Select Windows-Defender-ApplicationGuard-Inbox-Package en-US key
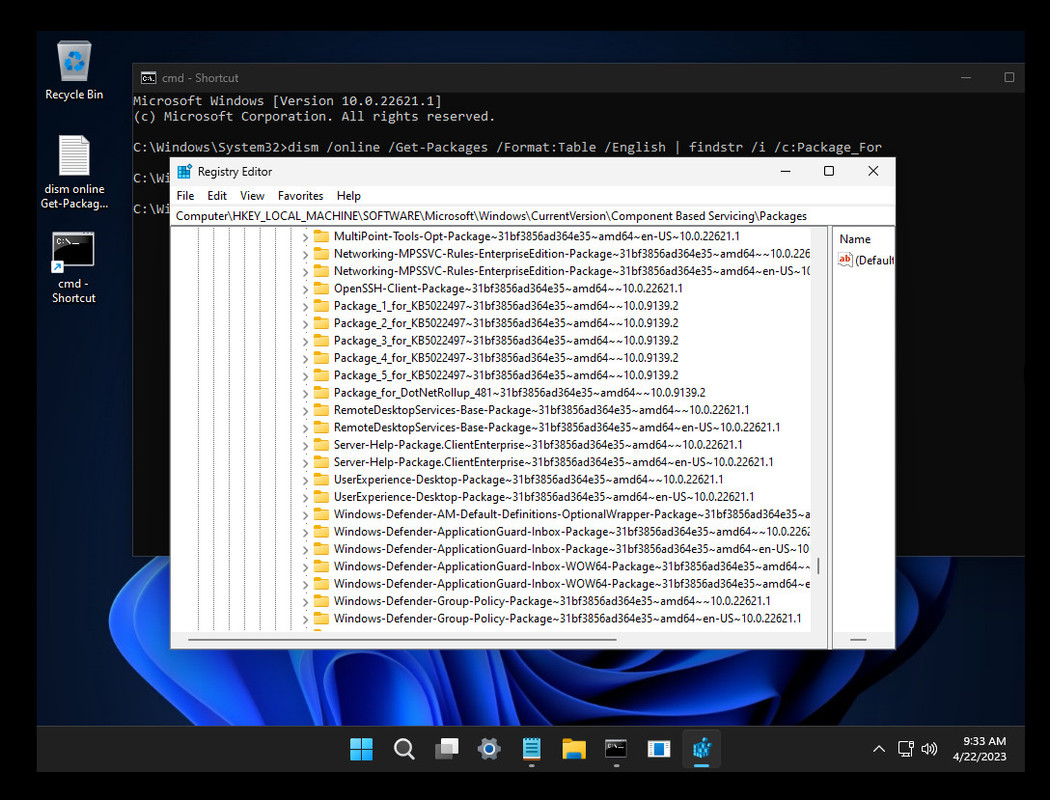 click(571, 549)
